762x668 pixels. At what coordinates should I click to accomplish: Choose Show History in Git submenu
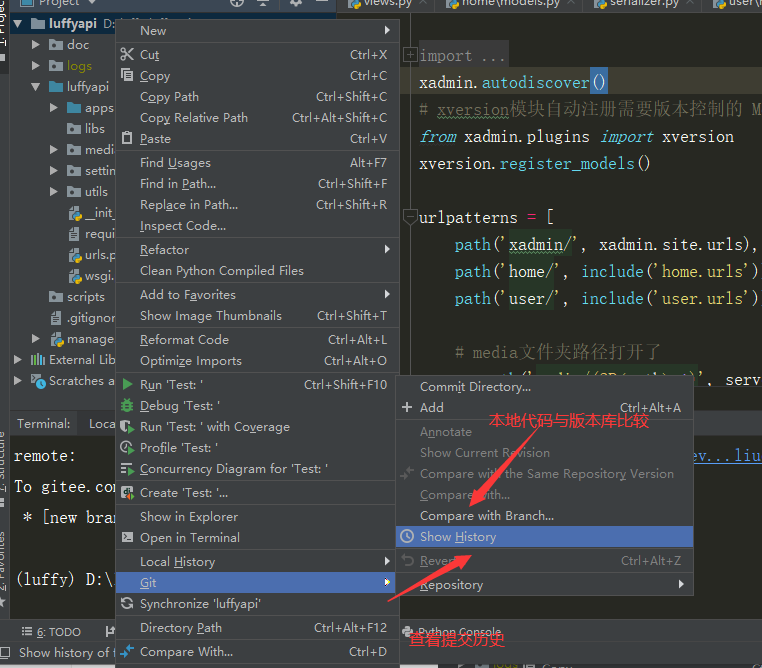[x=544, y=536]
